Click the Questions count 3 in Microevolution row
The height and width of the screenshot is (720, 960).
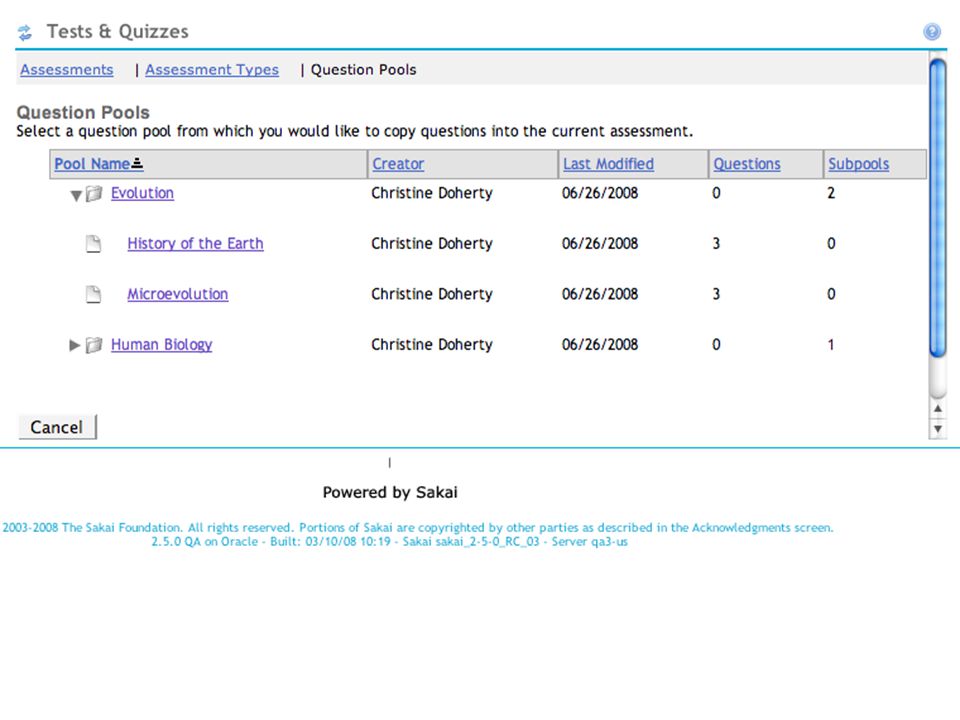coord(716,294)
